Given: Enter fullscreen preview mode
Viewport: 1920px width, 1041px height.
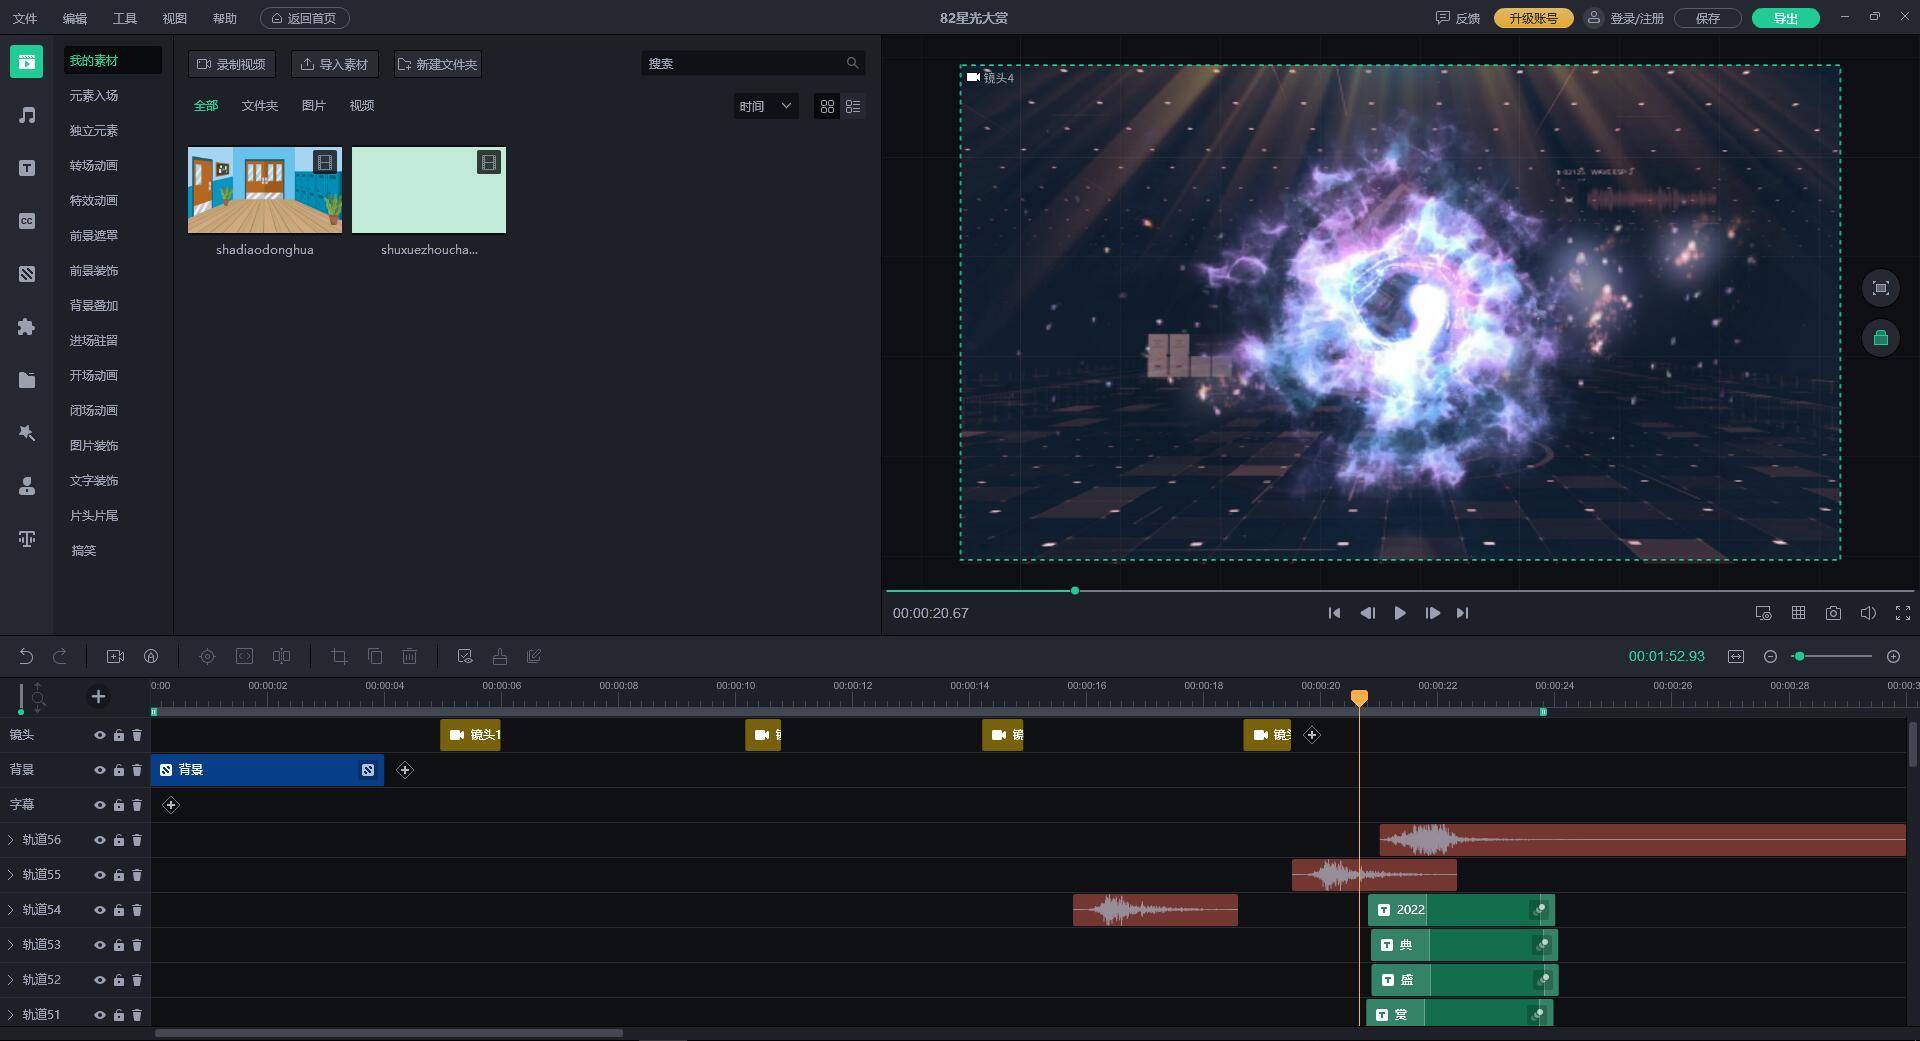Looking at the screenshot, I should pos(1903,613).
